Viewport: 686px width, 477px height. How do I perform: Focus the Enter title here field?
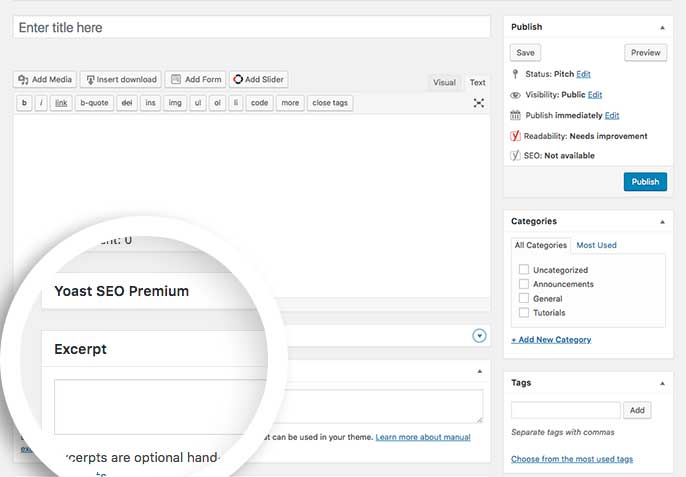click(252, 28)
